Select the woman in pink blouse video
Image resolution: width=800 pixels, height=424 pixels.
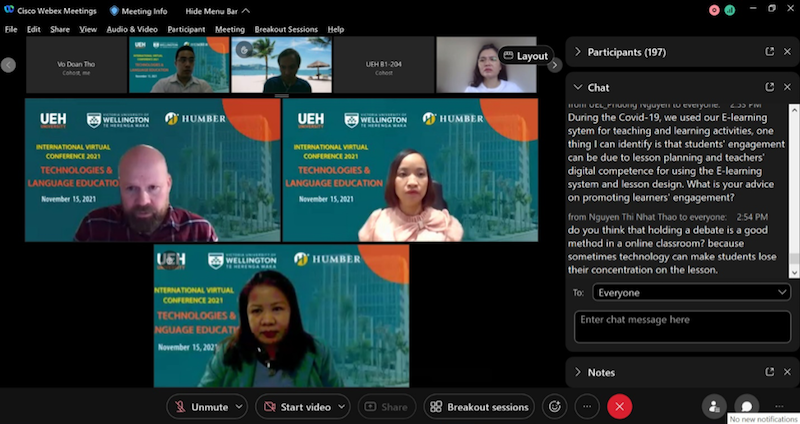(410, 170)
